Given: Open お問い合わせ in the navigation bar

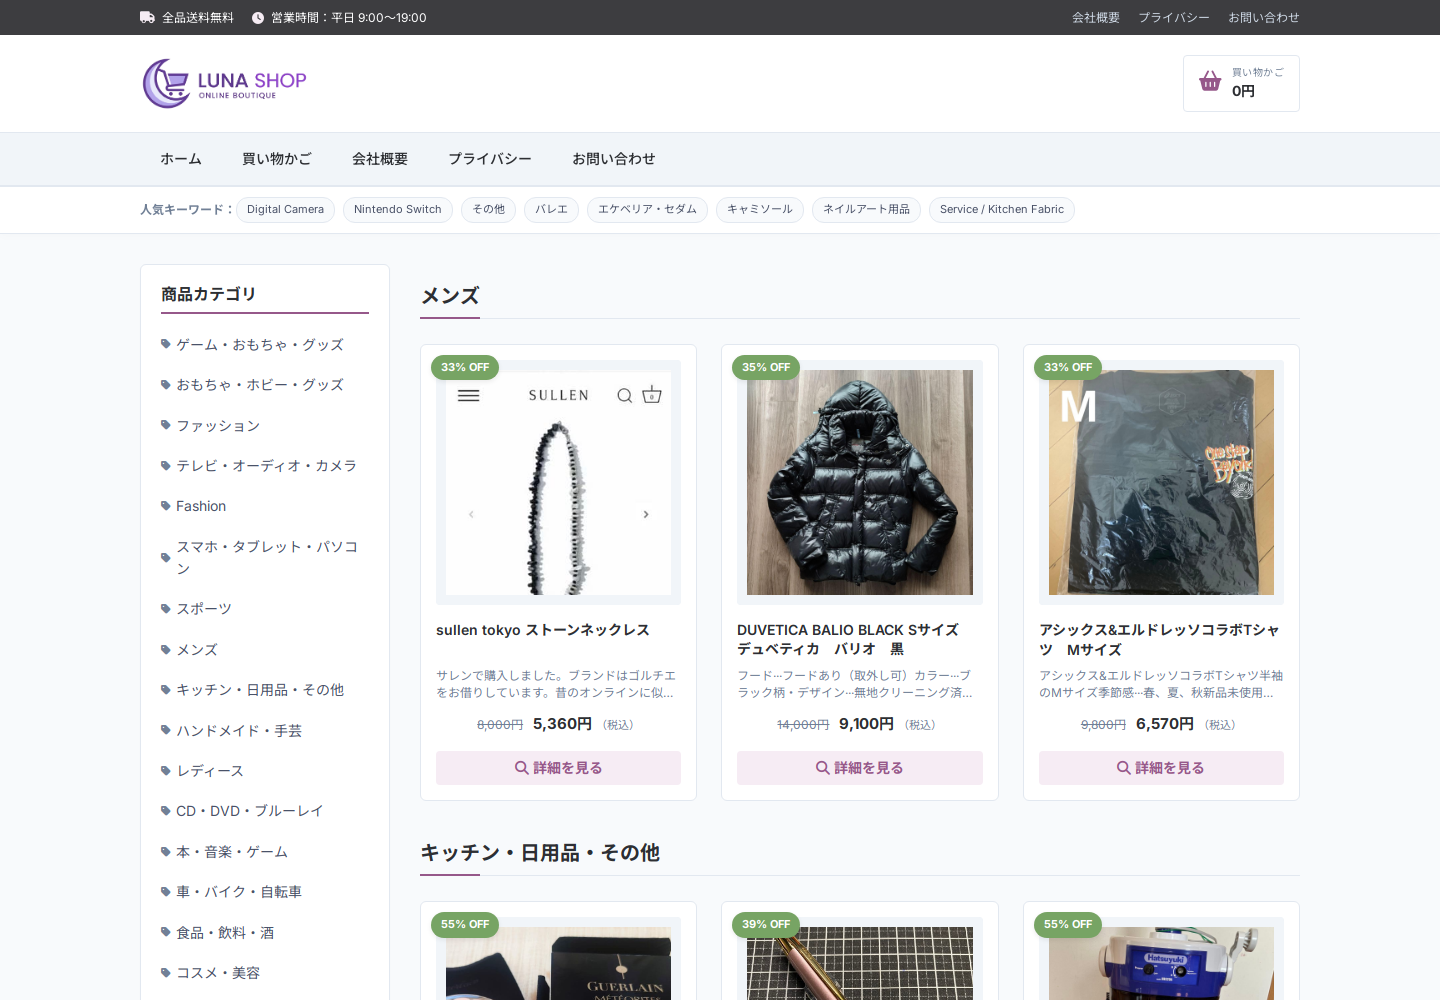Looking at the screenshot, I should (x=614, y=159).
